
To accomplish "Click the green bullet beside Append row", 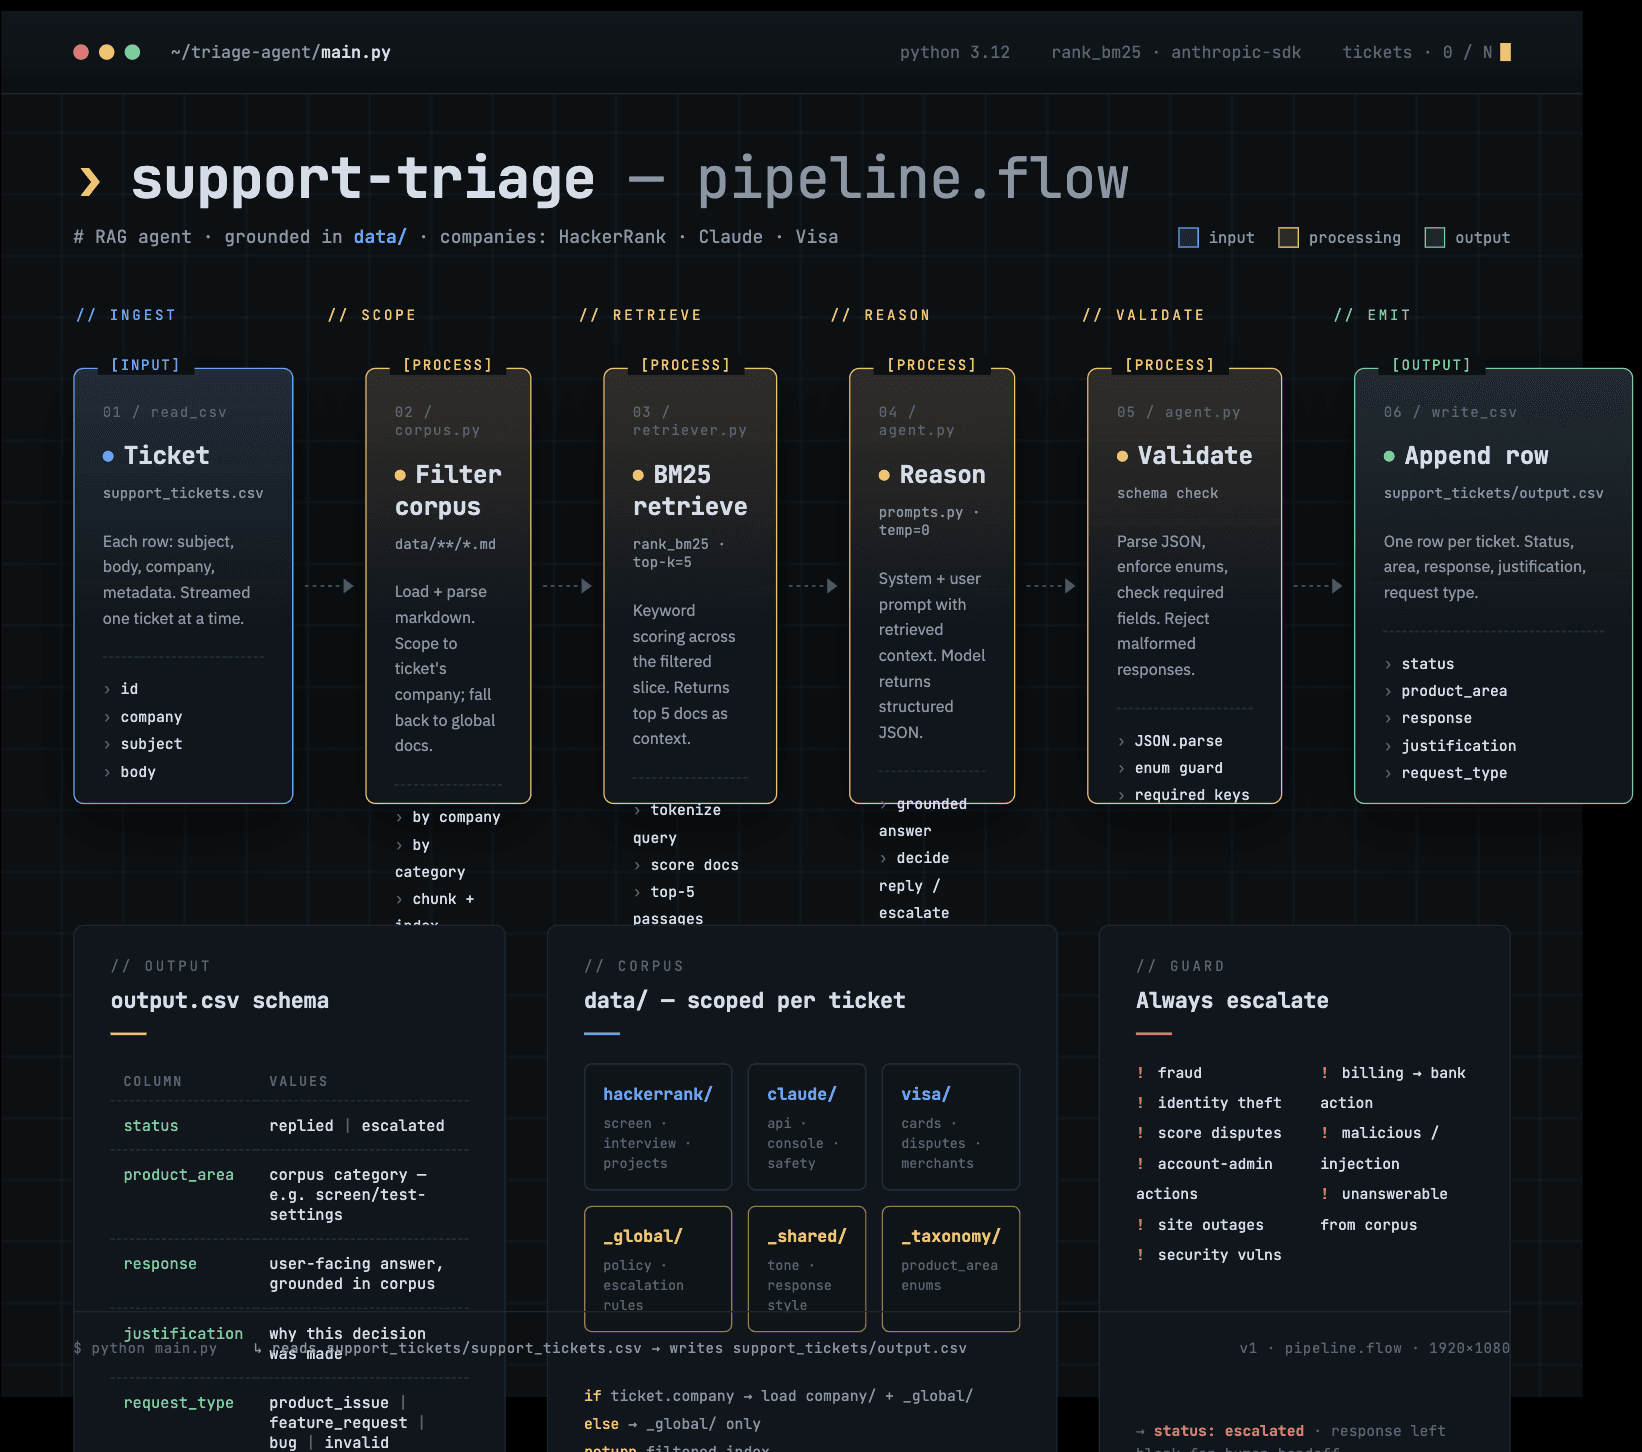I will 1389,456.
